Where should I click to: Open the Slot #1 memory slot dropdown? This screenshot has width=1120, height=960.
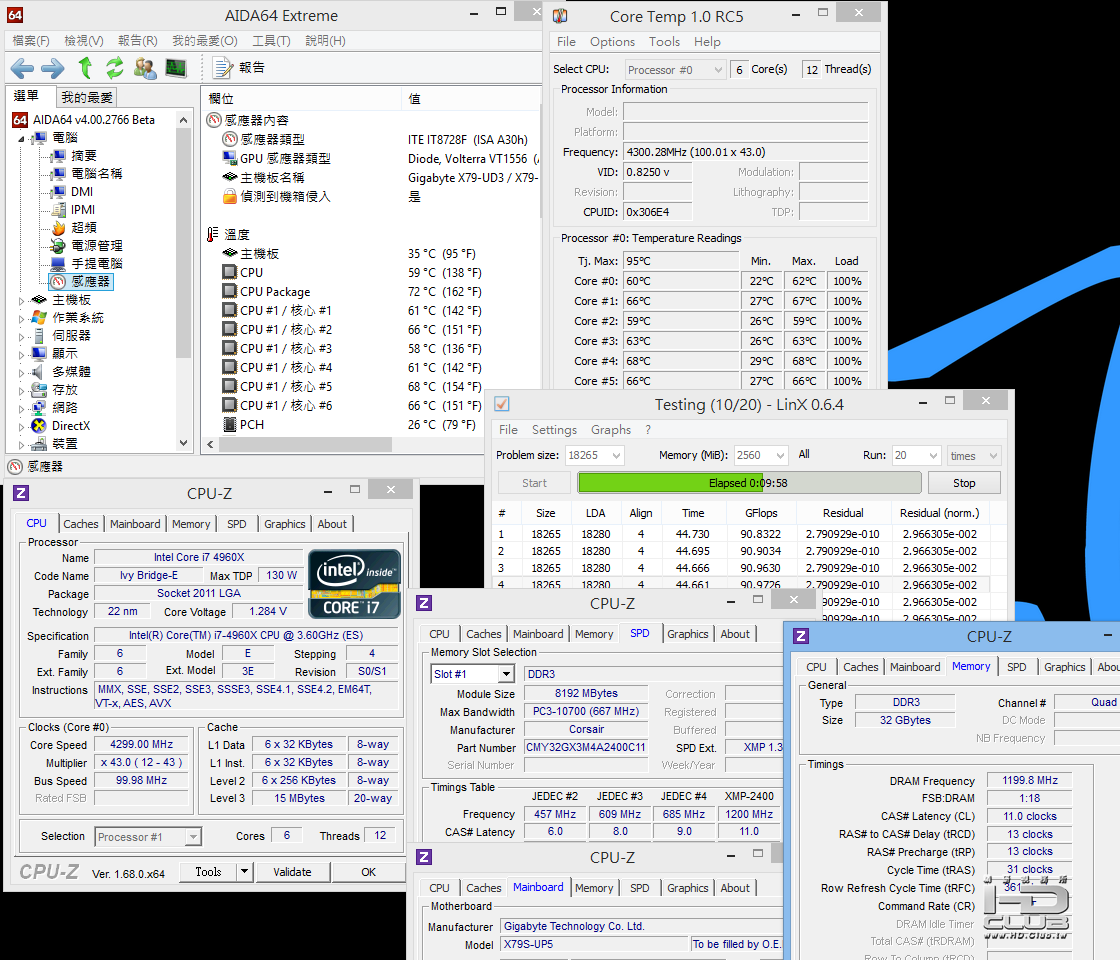505,674
